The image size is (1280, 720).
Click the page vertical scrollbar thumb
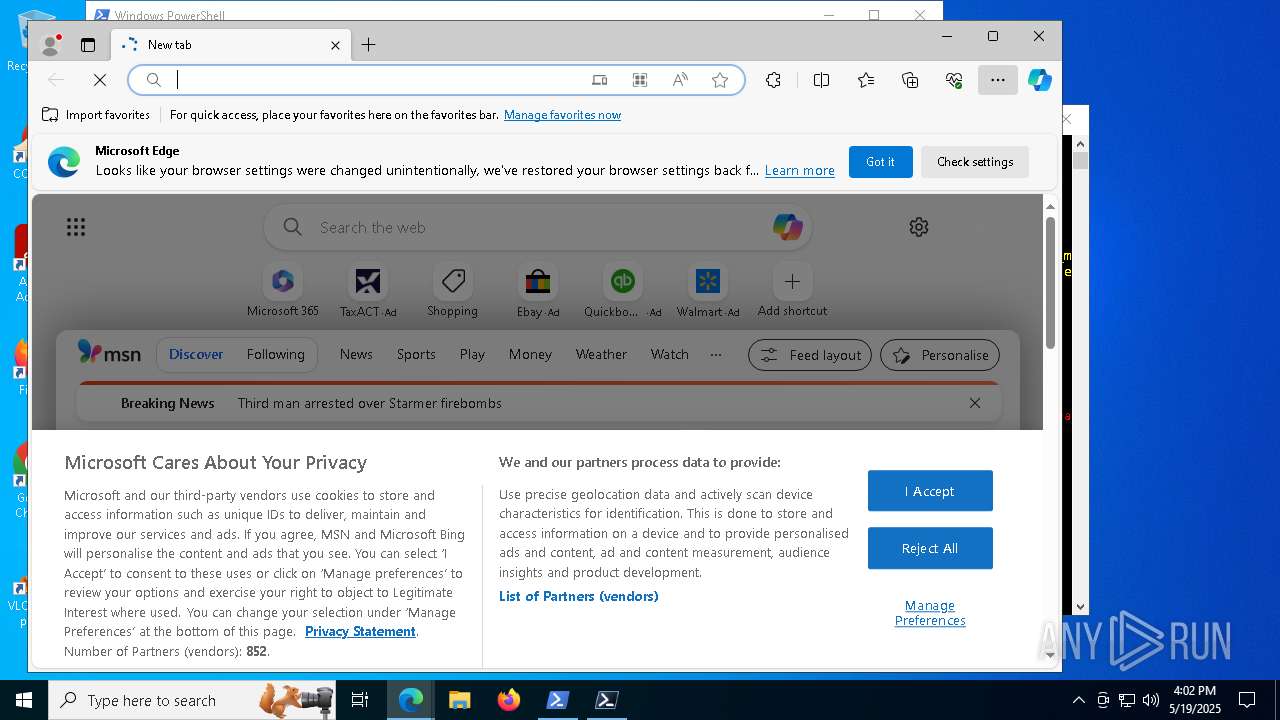(x=1050, y=282)
